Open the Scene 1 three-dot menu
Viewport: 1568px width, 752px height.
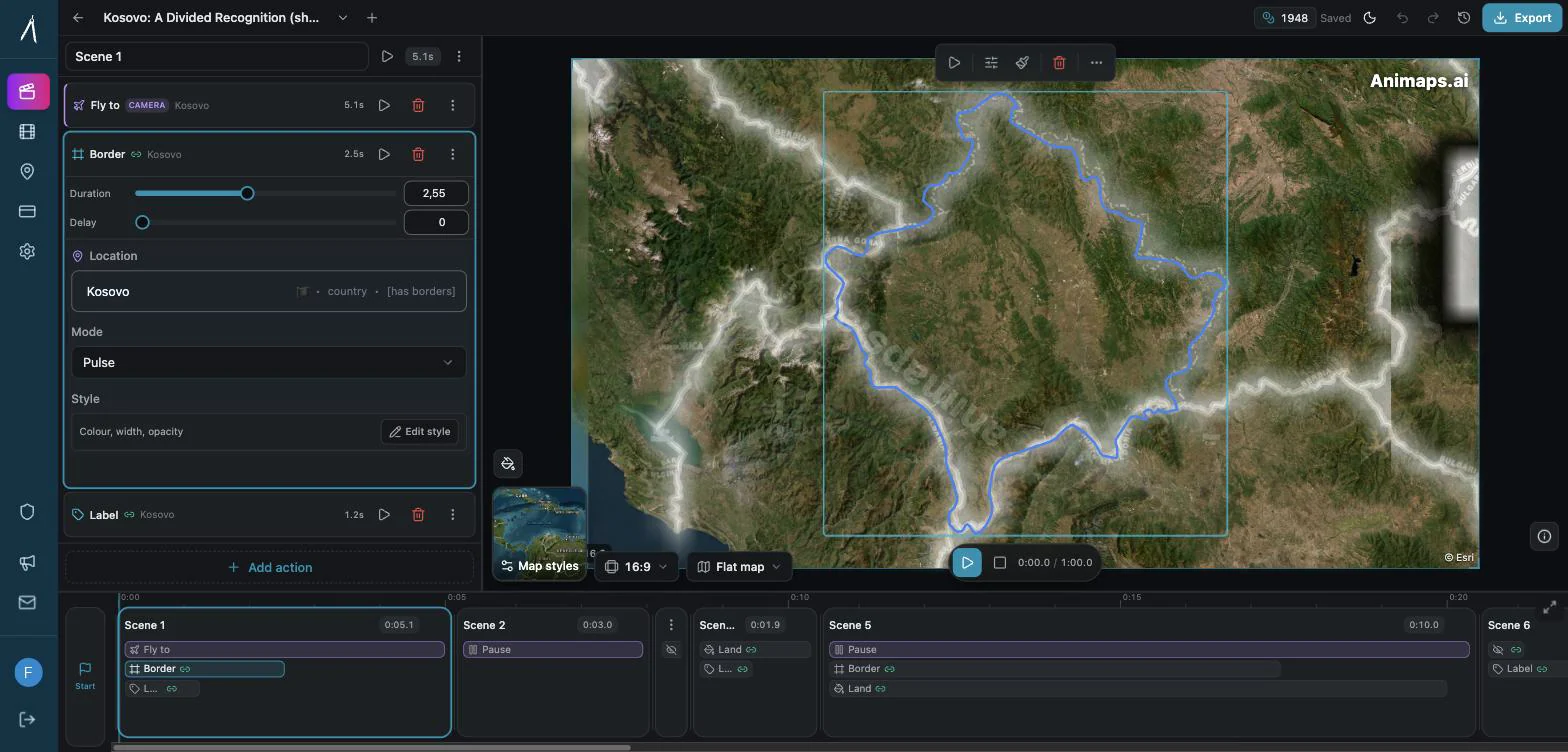coord(459,57)
